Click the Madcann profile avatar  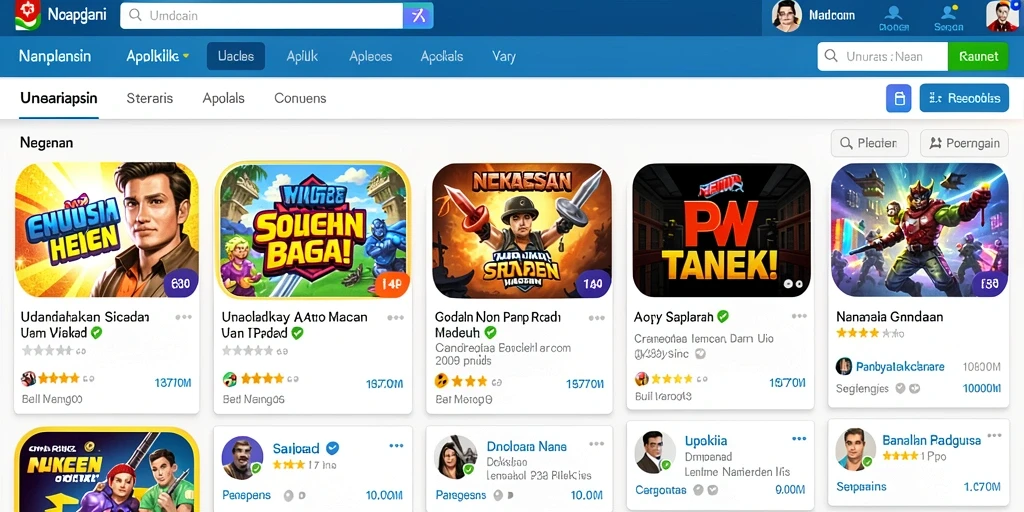(786, 16)
